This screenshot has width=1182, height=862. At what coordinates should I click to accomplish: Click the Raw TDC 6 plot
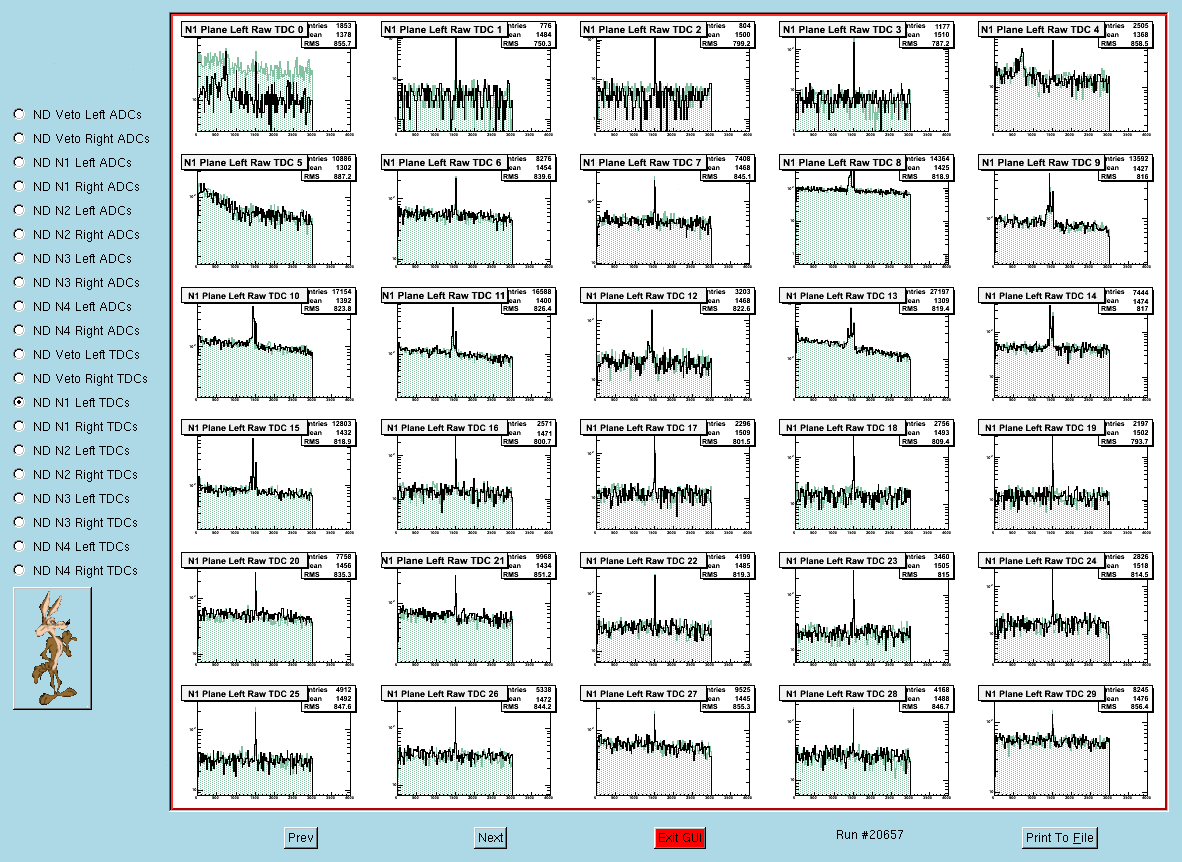[x=467, y=213]
